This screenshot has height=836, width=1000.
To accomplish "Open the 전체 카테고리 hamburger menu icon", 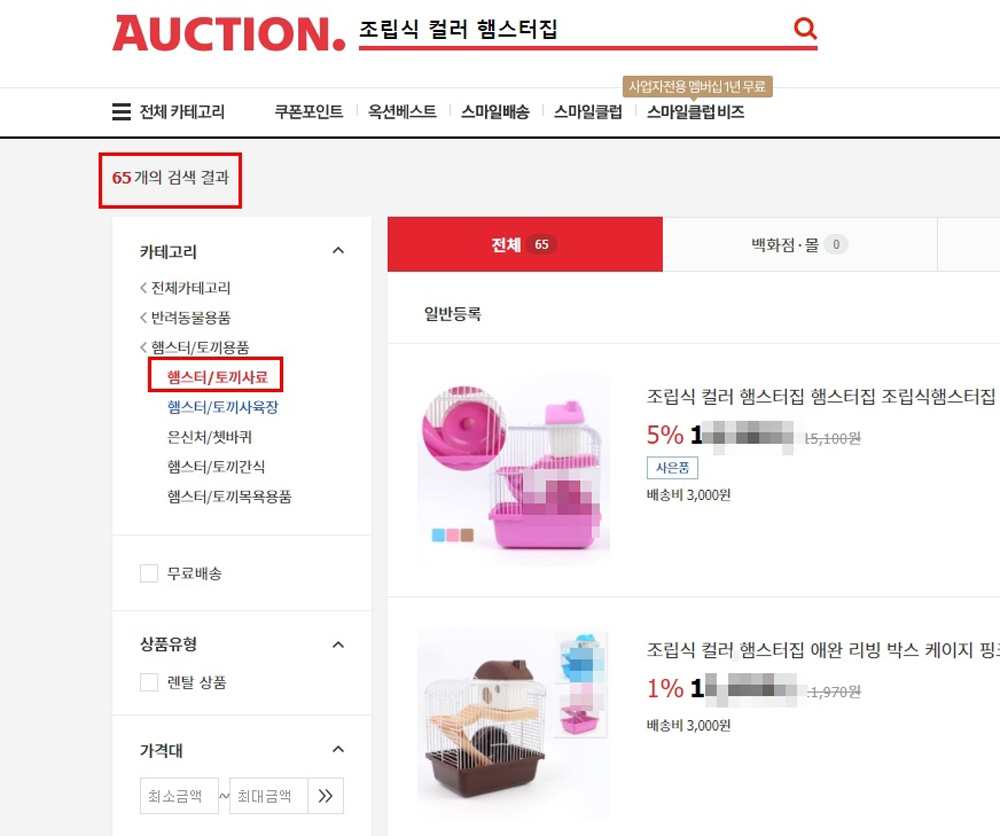I will [121, 112].
